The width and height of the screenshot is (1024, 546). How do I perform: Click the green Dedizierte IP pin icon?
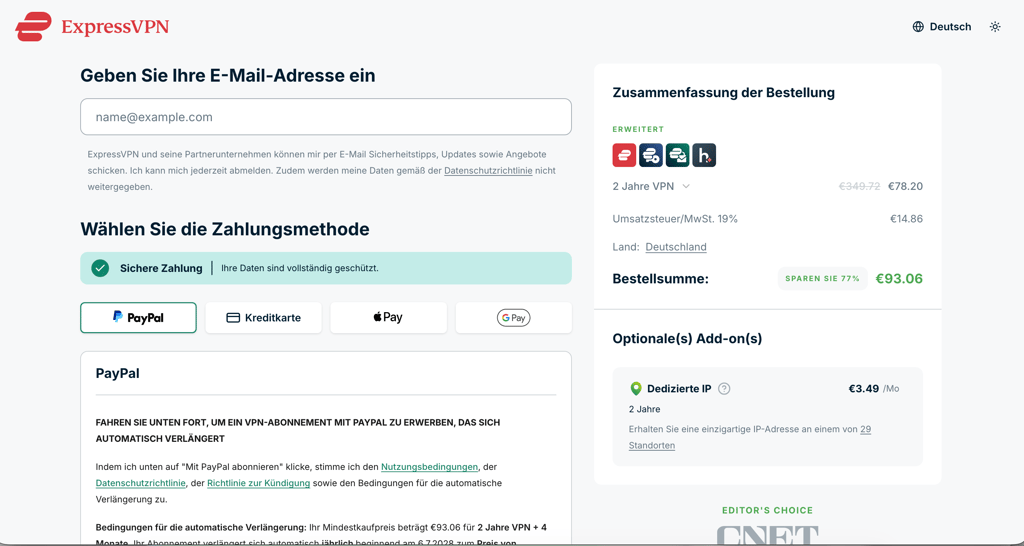[635, 389]
